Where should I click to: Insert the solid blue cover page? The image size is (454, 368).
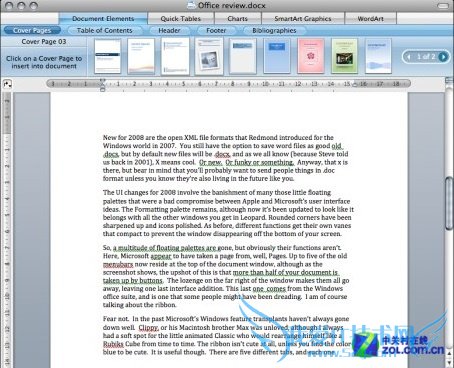(x=277, y=56)
